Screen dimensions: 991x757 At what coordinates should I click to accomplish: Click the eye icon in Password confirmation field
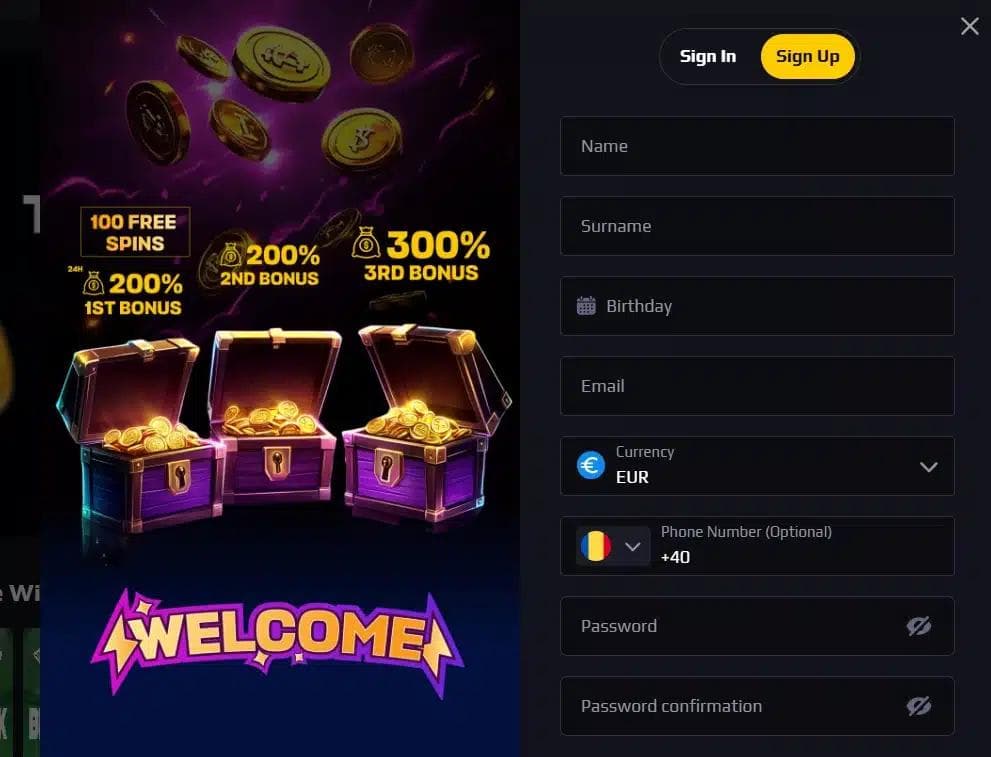point(919,705)
